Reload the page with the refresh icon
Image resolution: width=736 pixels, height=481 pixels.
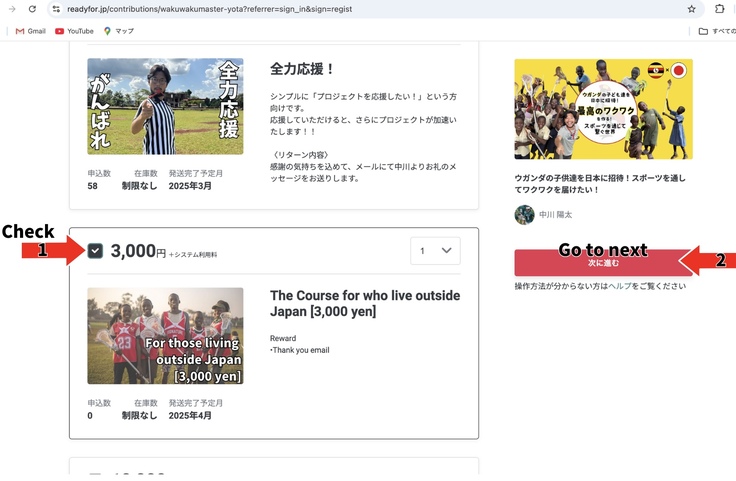pos(32,9)
